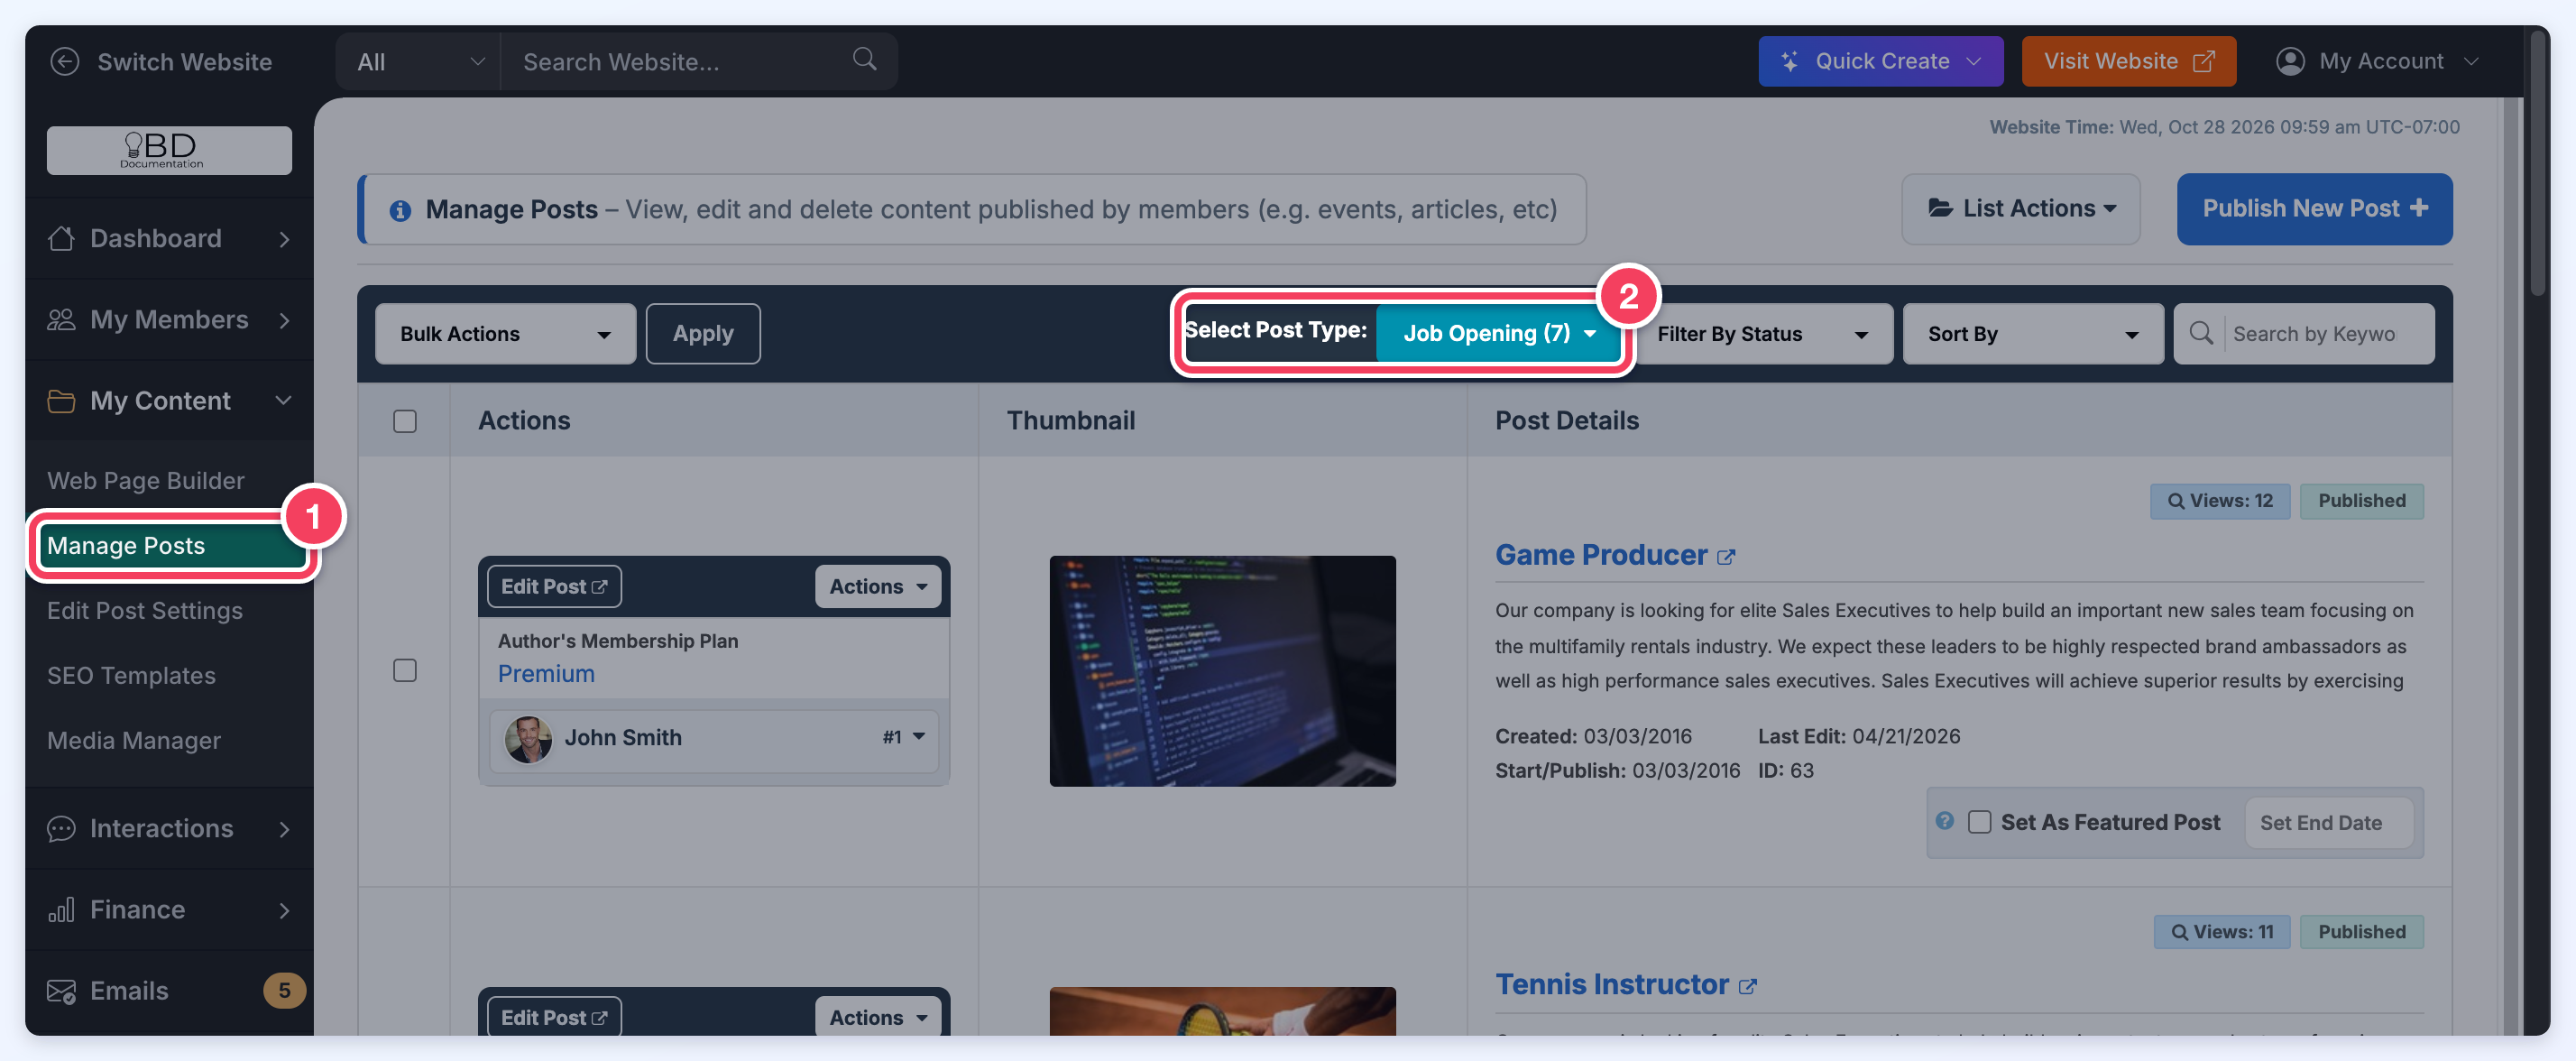Click the keyword search magnifier icon
2576x1061 pixels.
point(2200,333)
